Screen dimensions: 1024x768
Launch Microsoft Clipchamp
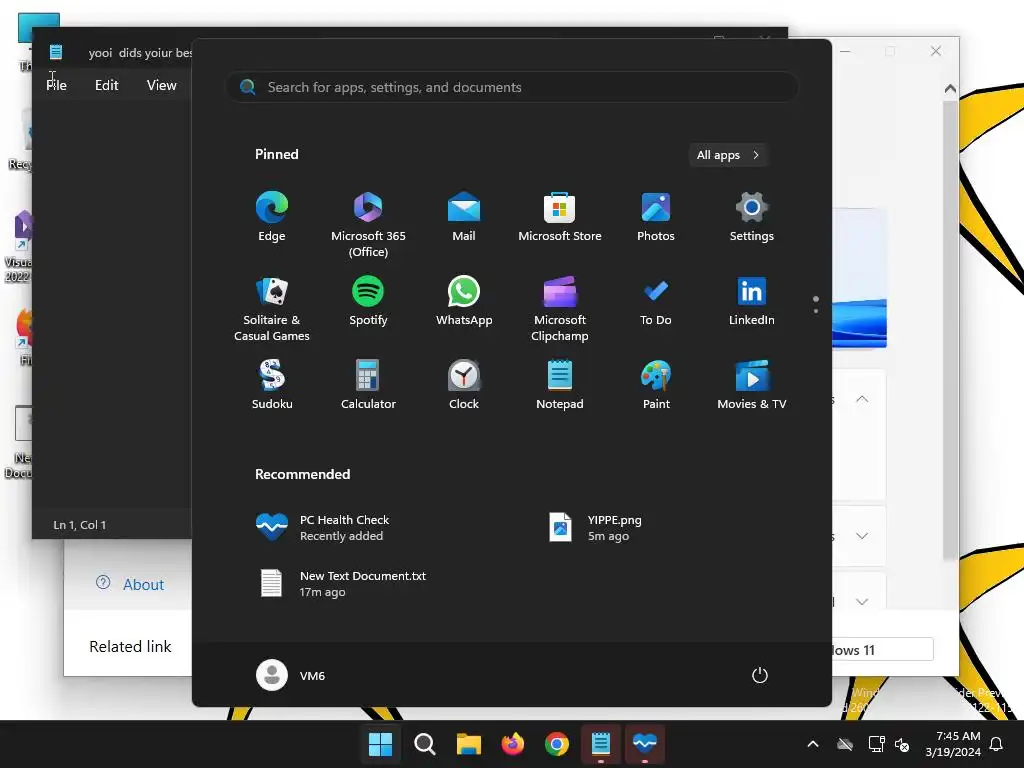coord(560,309)
